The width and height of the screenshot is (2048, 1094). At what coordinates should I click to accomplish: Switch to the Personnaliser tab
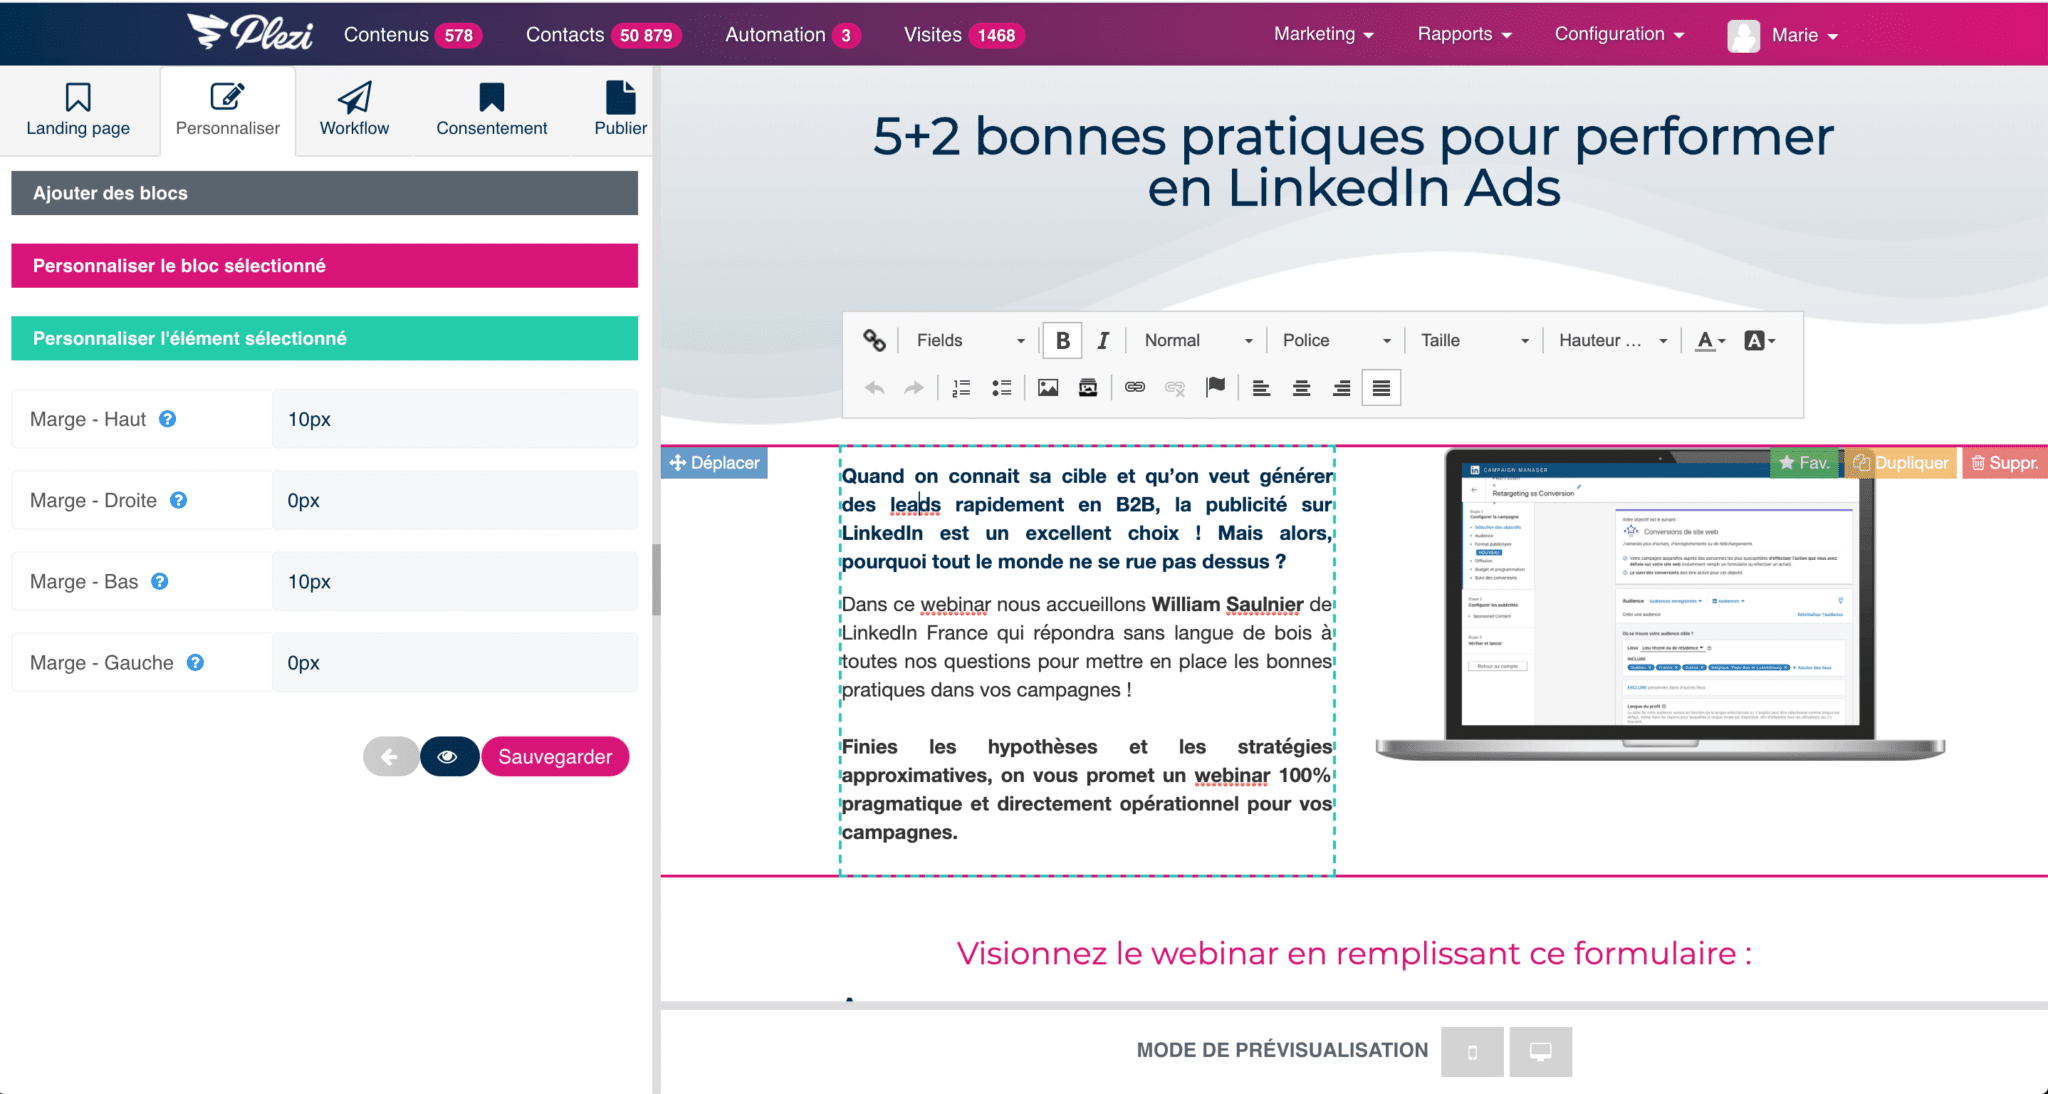coord(228,110)
